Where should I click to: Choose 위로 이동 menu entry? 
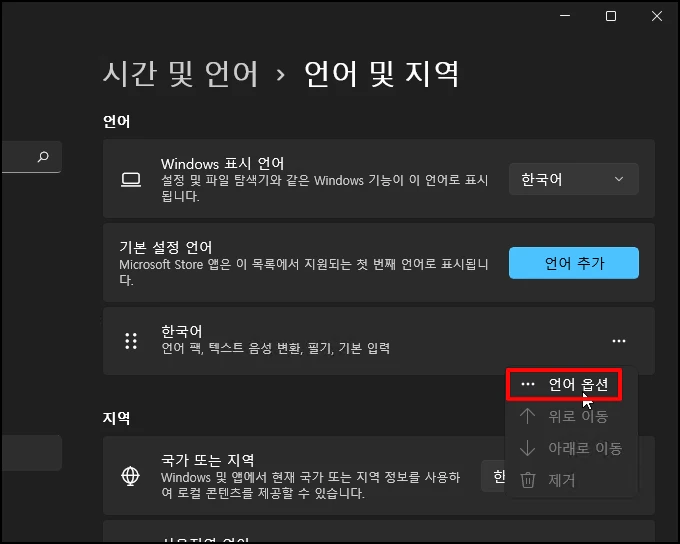pos(572,416)
